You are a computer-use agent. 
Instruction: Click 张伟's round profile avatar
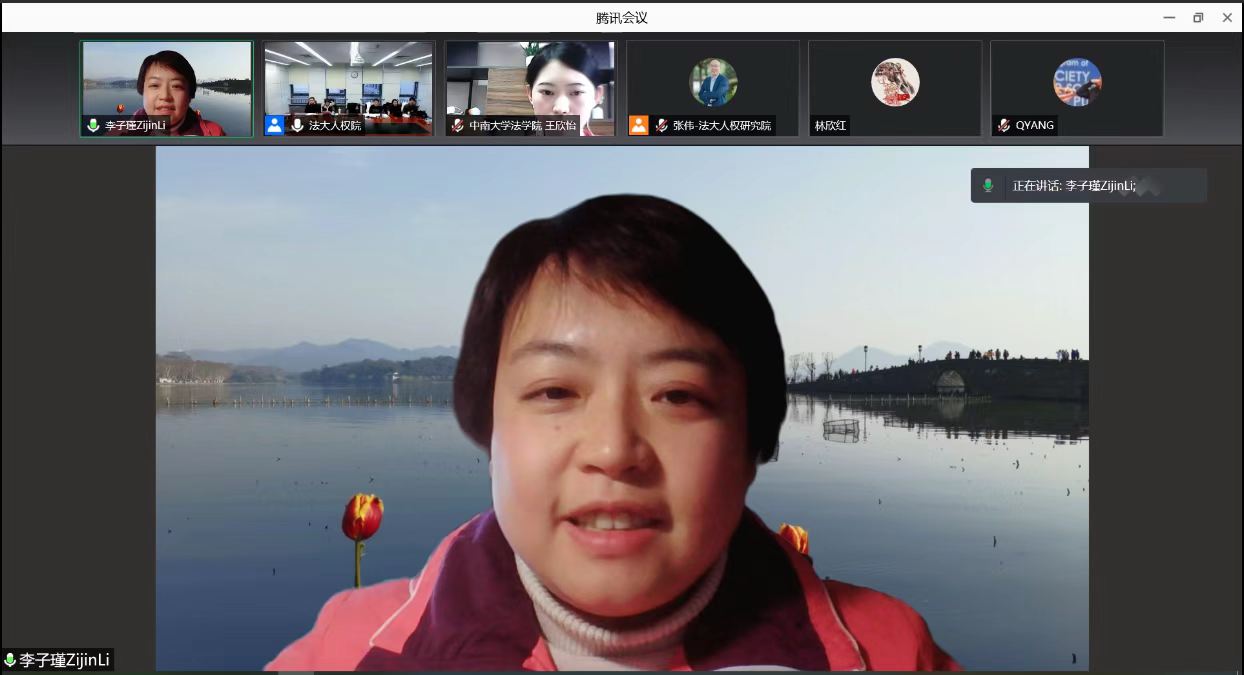[713, 82]
